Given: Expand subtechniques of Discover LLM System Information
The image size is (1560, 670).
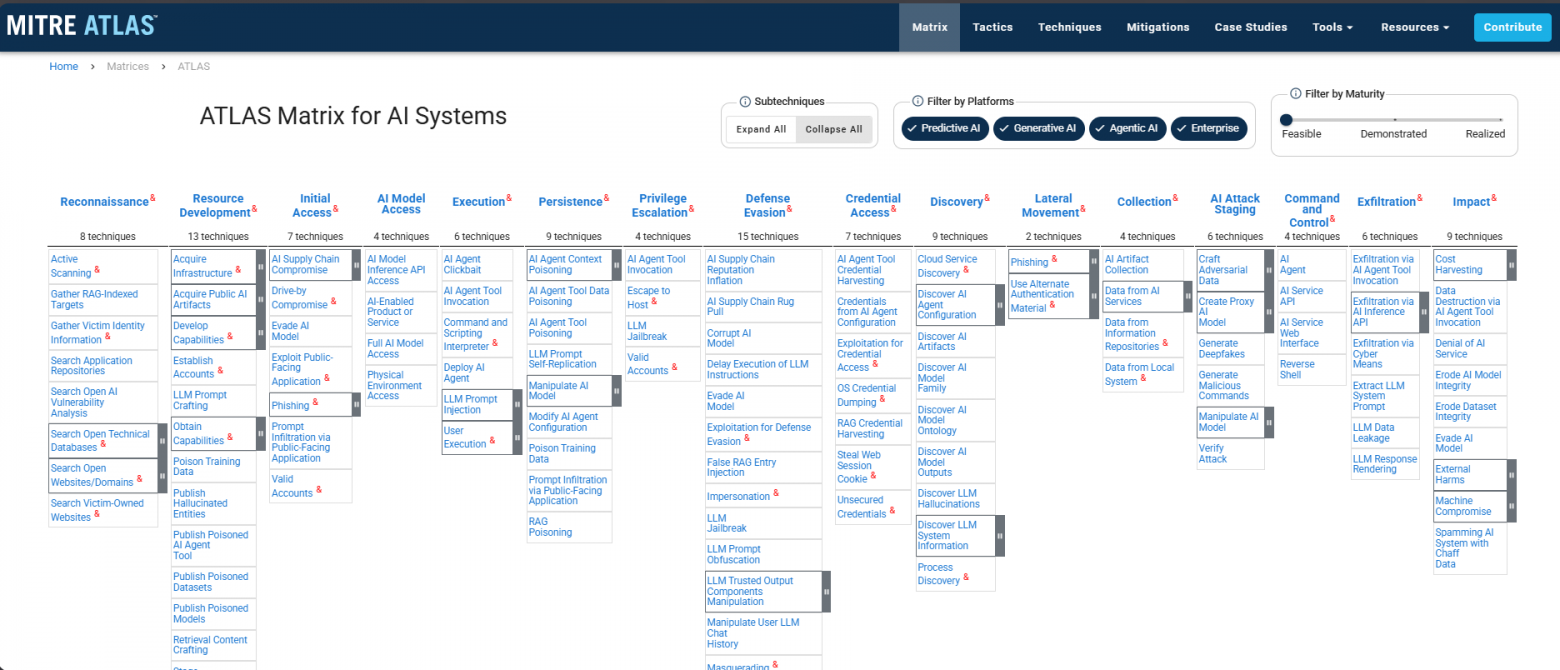Looking at the screenshot, I should click(1000, 535).
